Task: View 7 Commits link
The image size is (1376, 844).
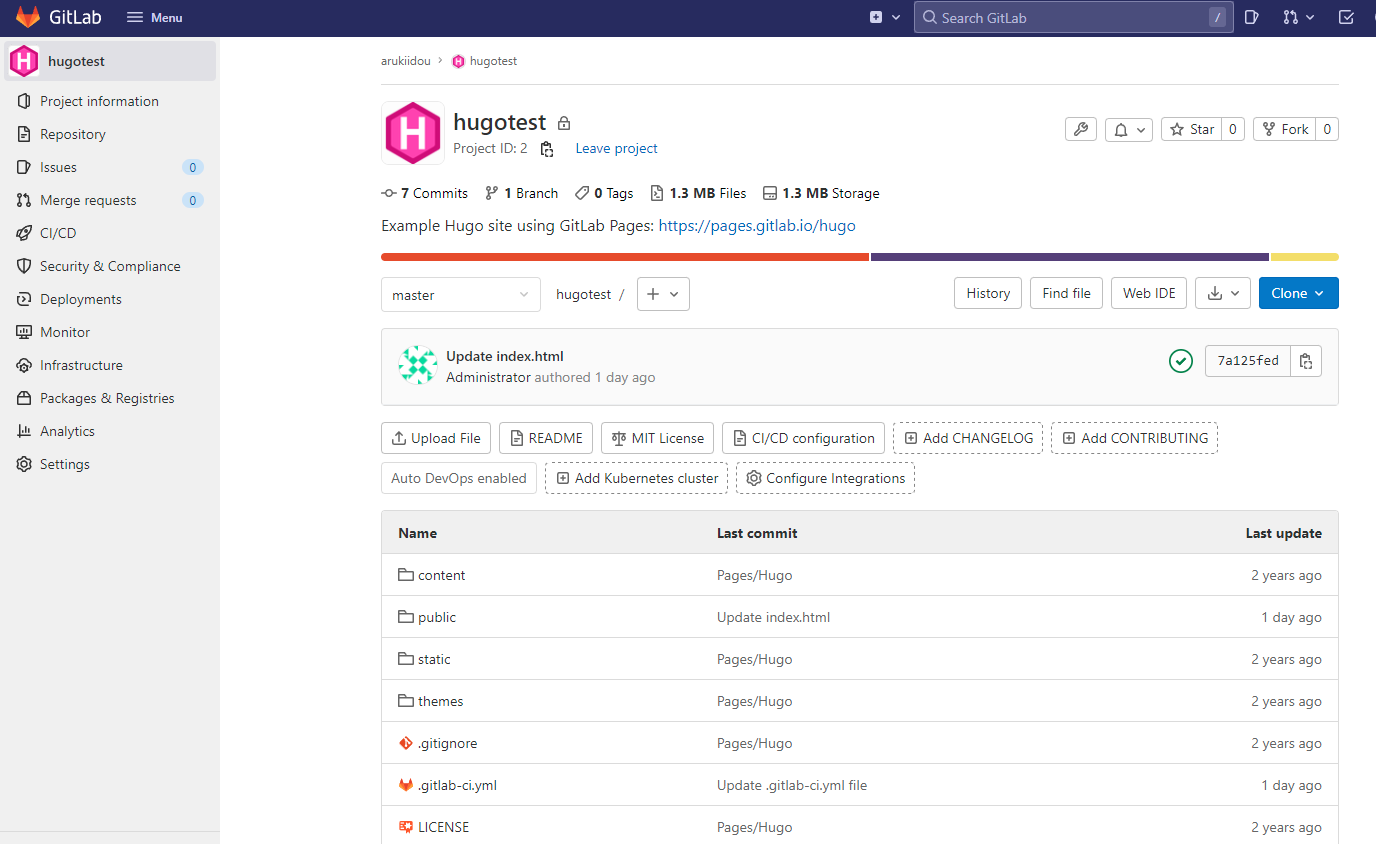Action: (x=425, y=193)
